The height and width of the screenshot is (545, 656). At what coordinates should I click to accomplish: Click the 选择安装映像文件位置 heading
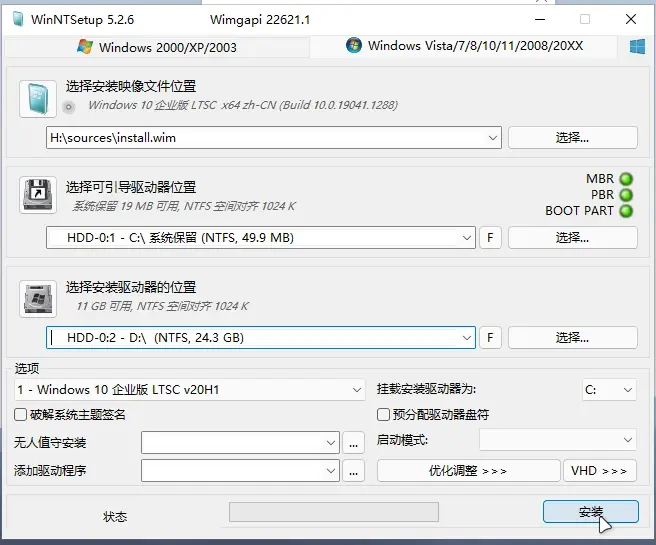[x=131, y=87]
